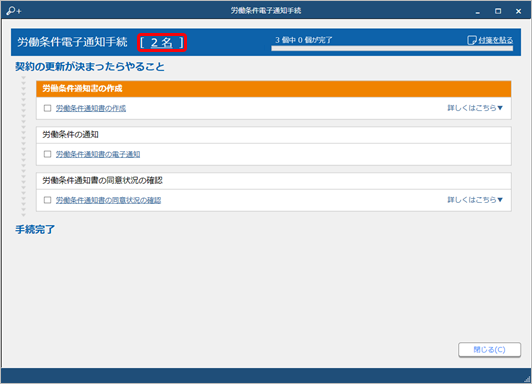Open the 労働条件通知書の作成 link
This screenshot has height=384, width=532.
91,108
